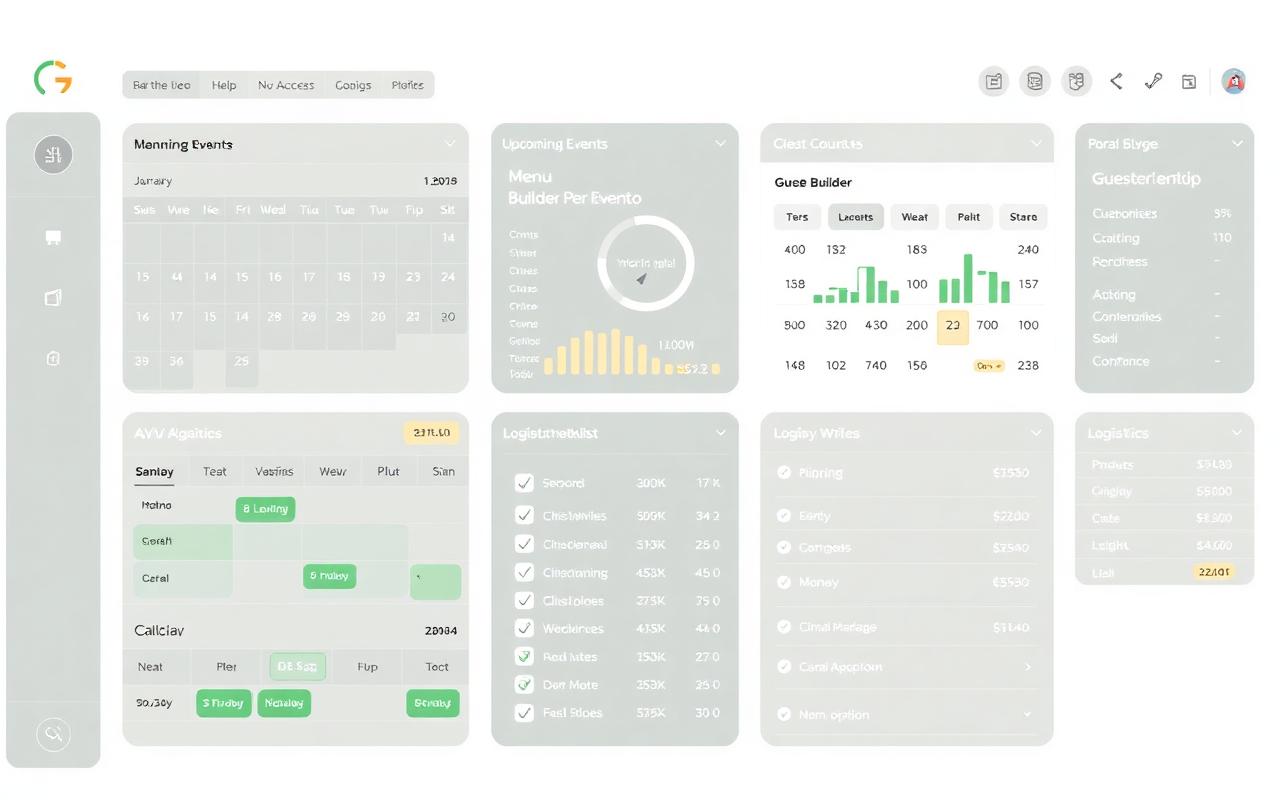
Task: Click the check icon next to Plinning
Action: (784, 472)
